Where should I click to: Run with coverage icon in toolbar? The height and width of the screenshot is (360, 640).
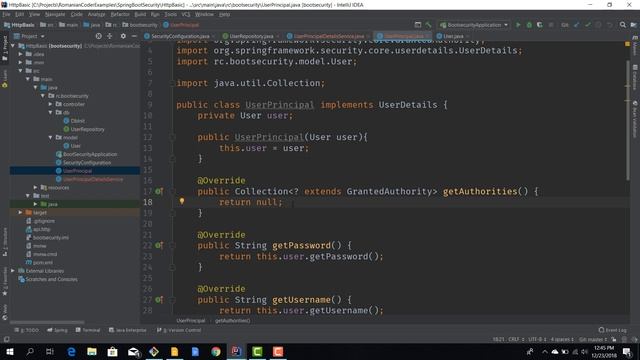tap(540, 25)
